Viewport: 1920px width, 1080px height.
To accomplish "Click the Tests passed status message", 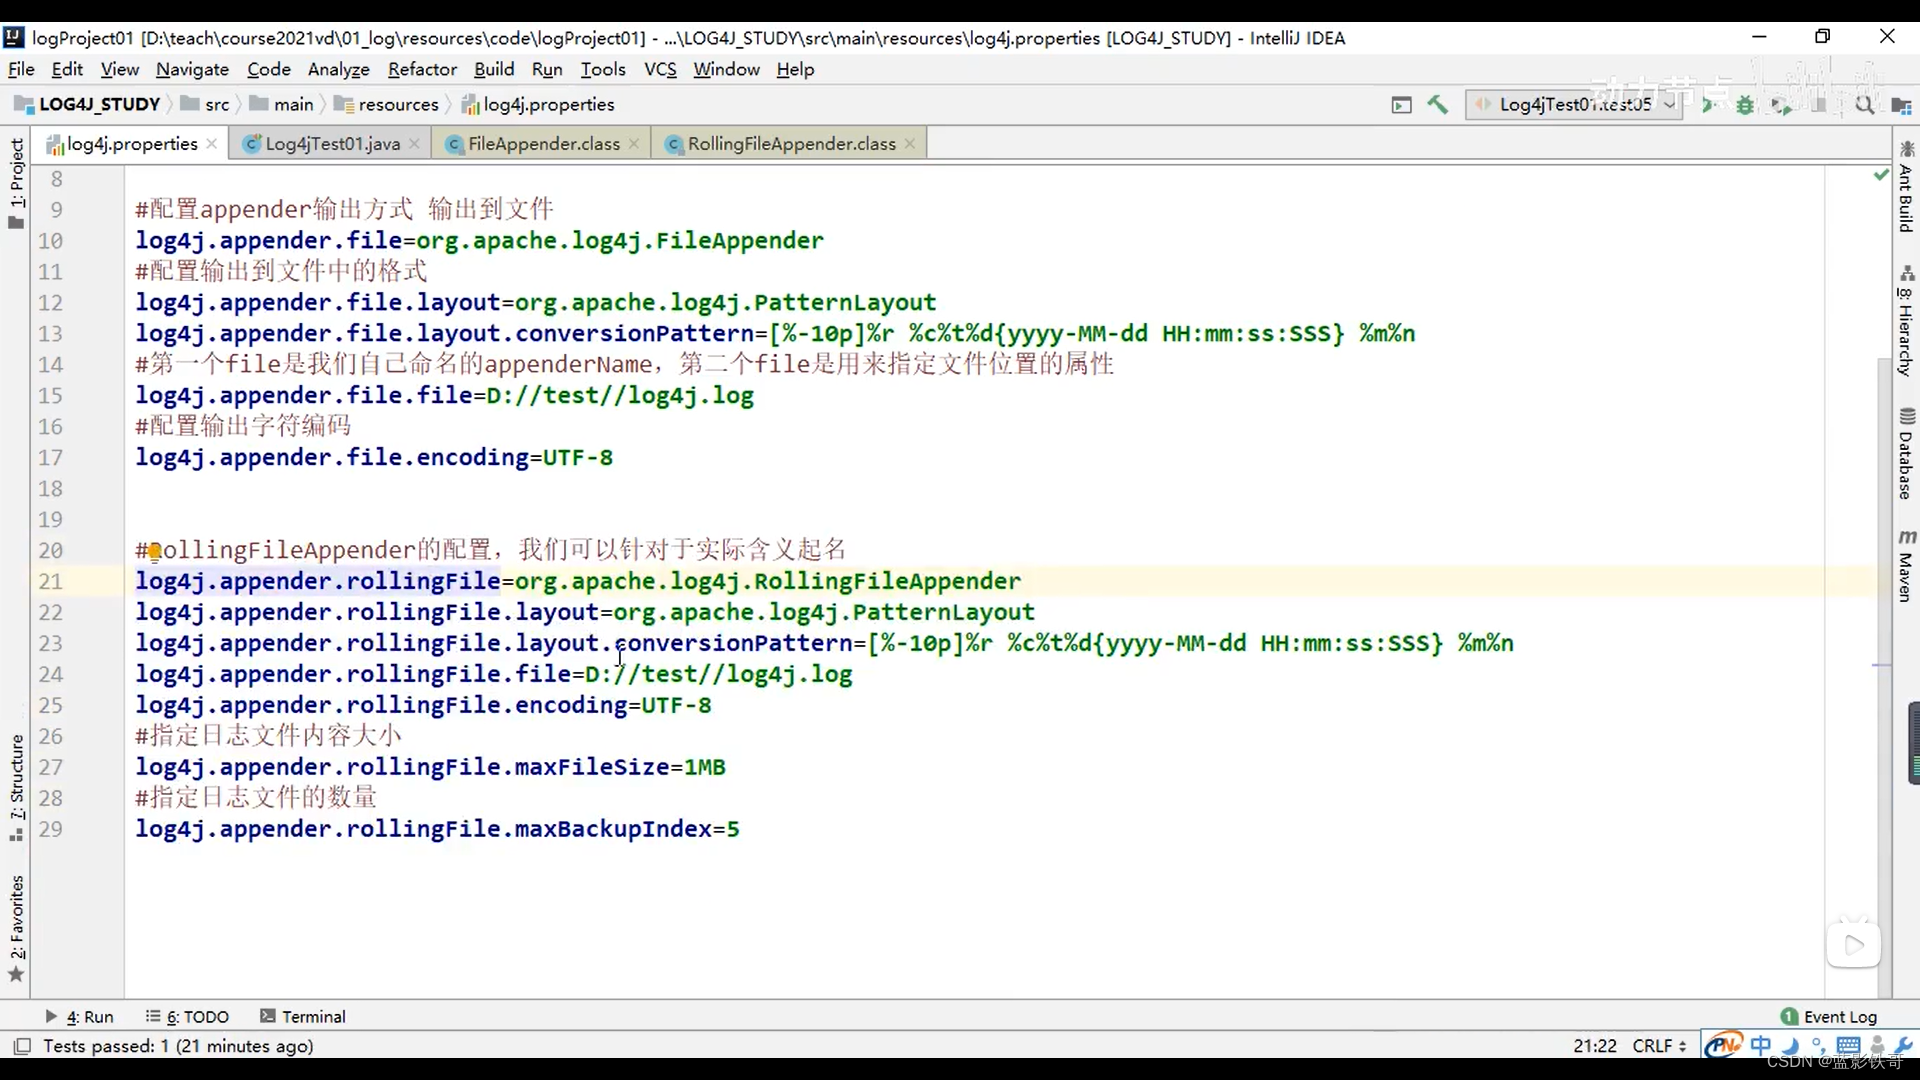I will pos(178,1045).
